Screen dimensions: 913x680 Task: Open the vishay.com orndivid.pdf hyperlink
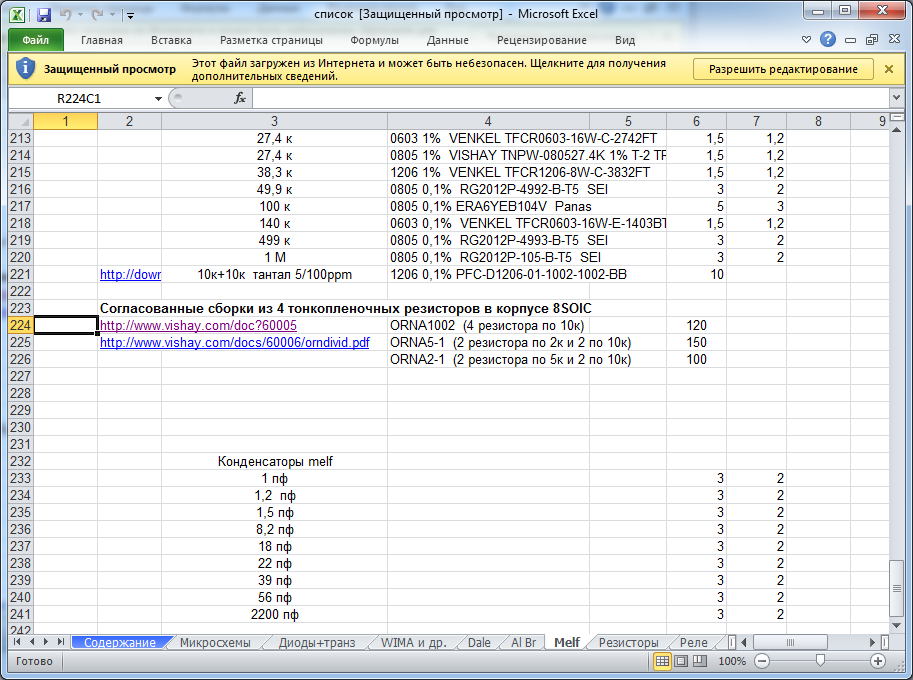235,342
